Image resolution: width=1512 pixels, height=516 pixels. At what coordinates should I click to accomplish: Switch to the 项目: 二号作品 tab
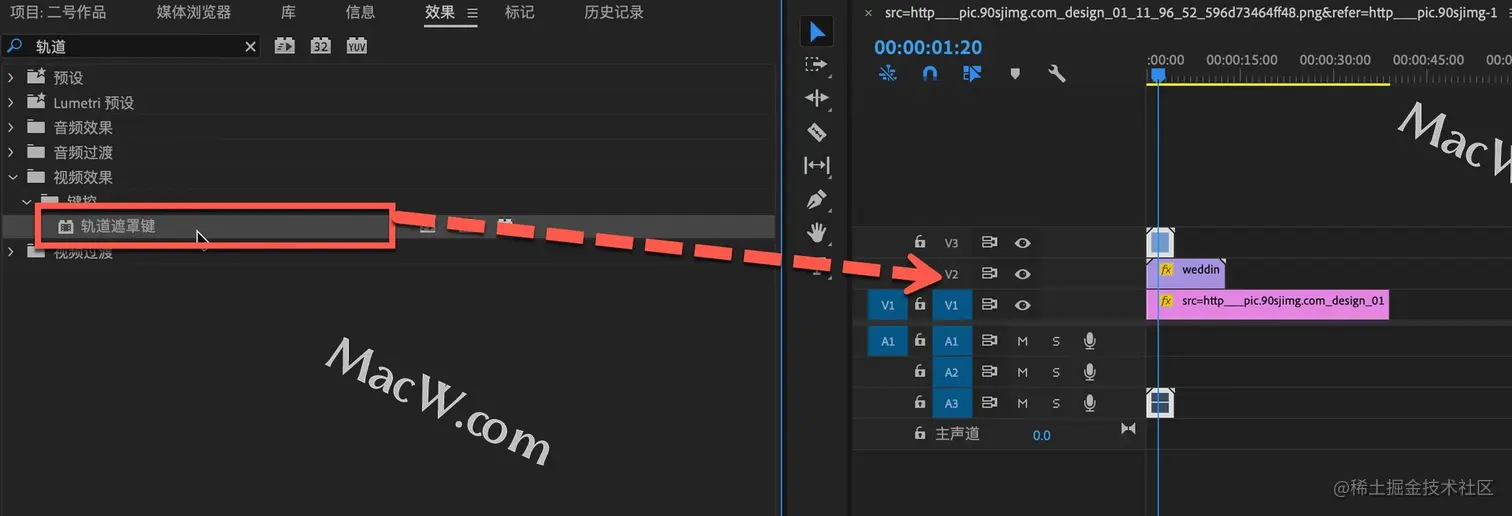pyautogui.click(x=57, y=13)
